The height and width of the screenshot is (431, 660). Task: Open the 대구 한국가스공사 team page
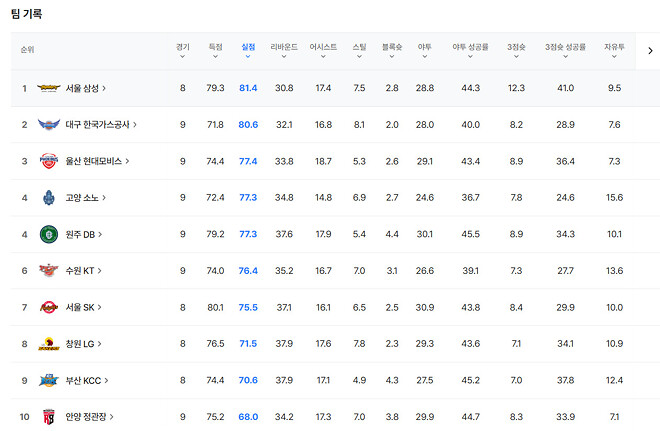point(101,125)
